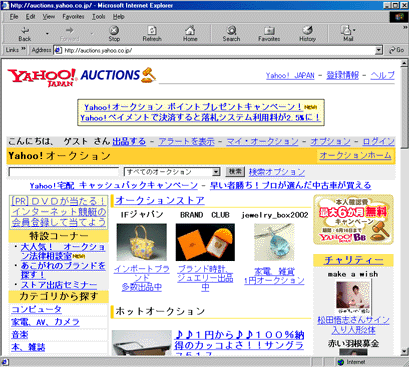
Task: Click the yellow handbag thumbnail
Action: tap(142, 242)
